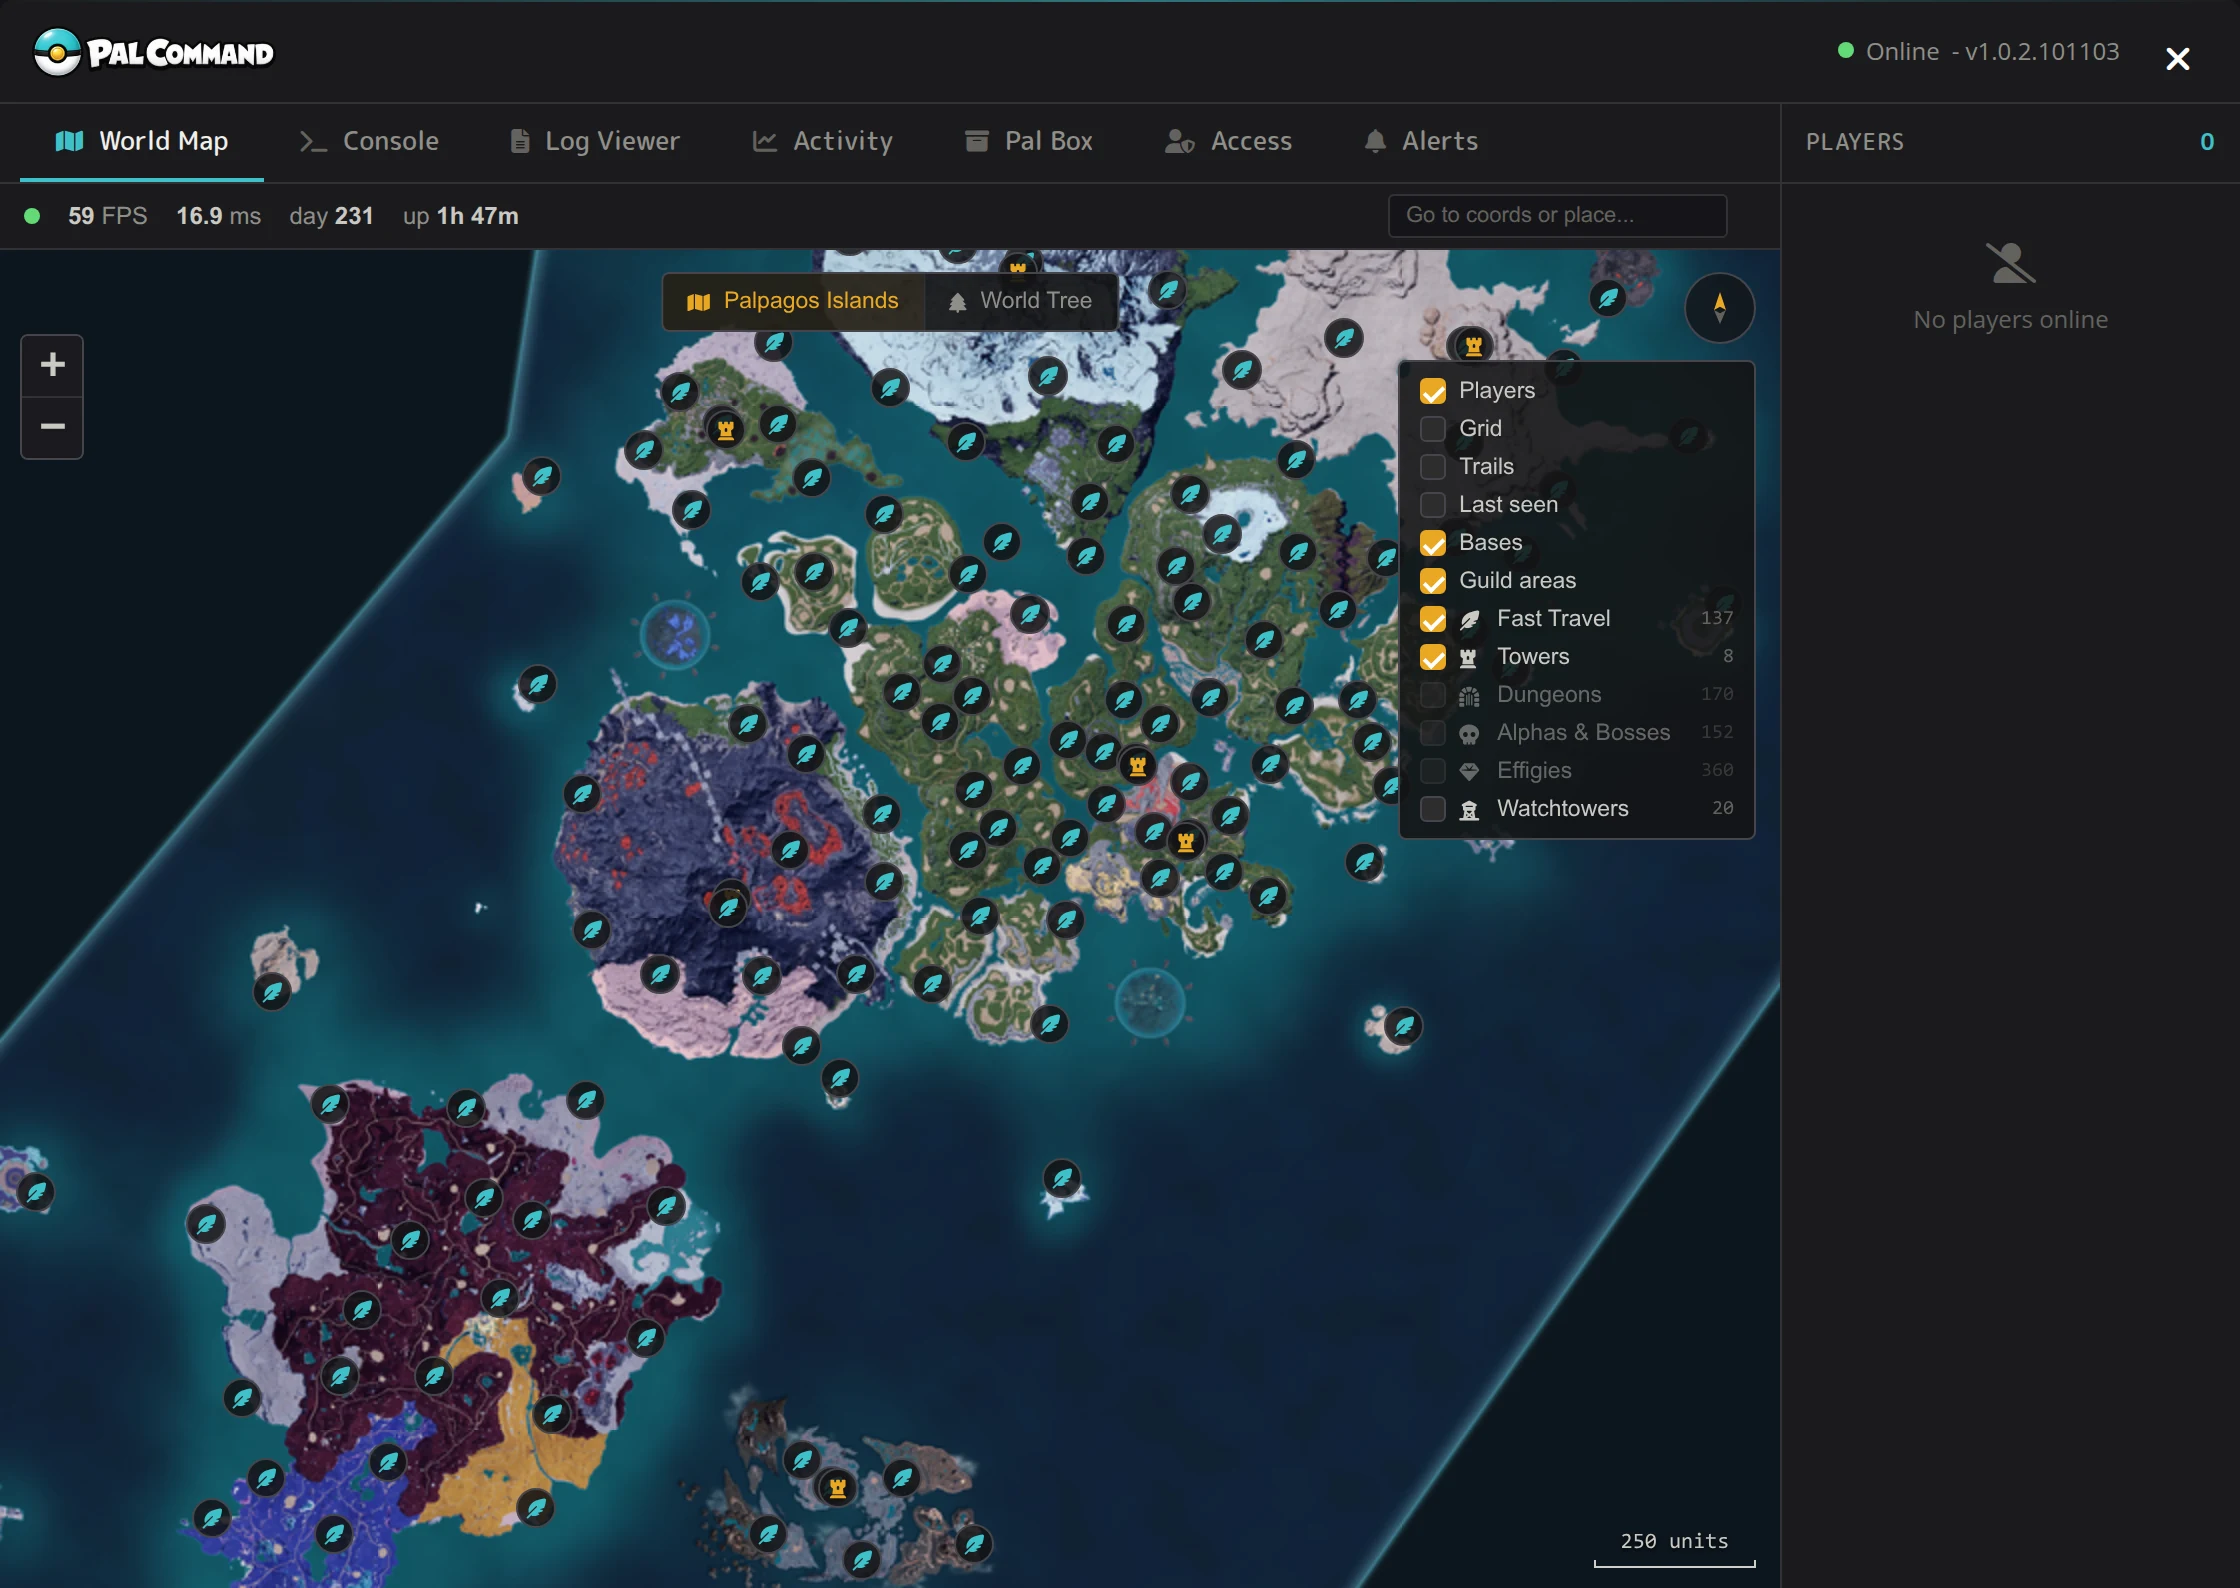2240x1588 pixels.
Task: Click fast travel marker on small far-east islet
Action: pyautogui.click(x=1404, y=1026)
